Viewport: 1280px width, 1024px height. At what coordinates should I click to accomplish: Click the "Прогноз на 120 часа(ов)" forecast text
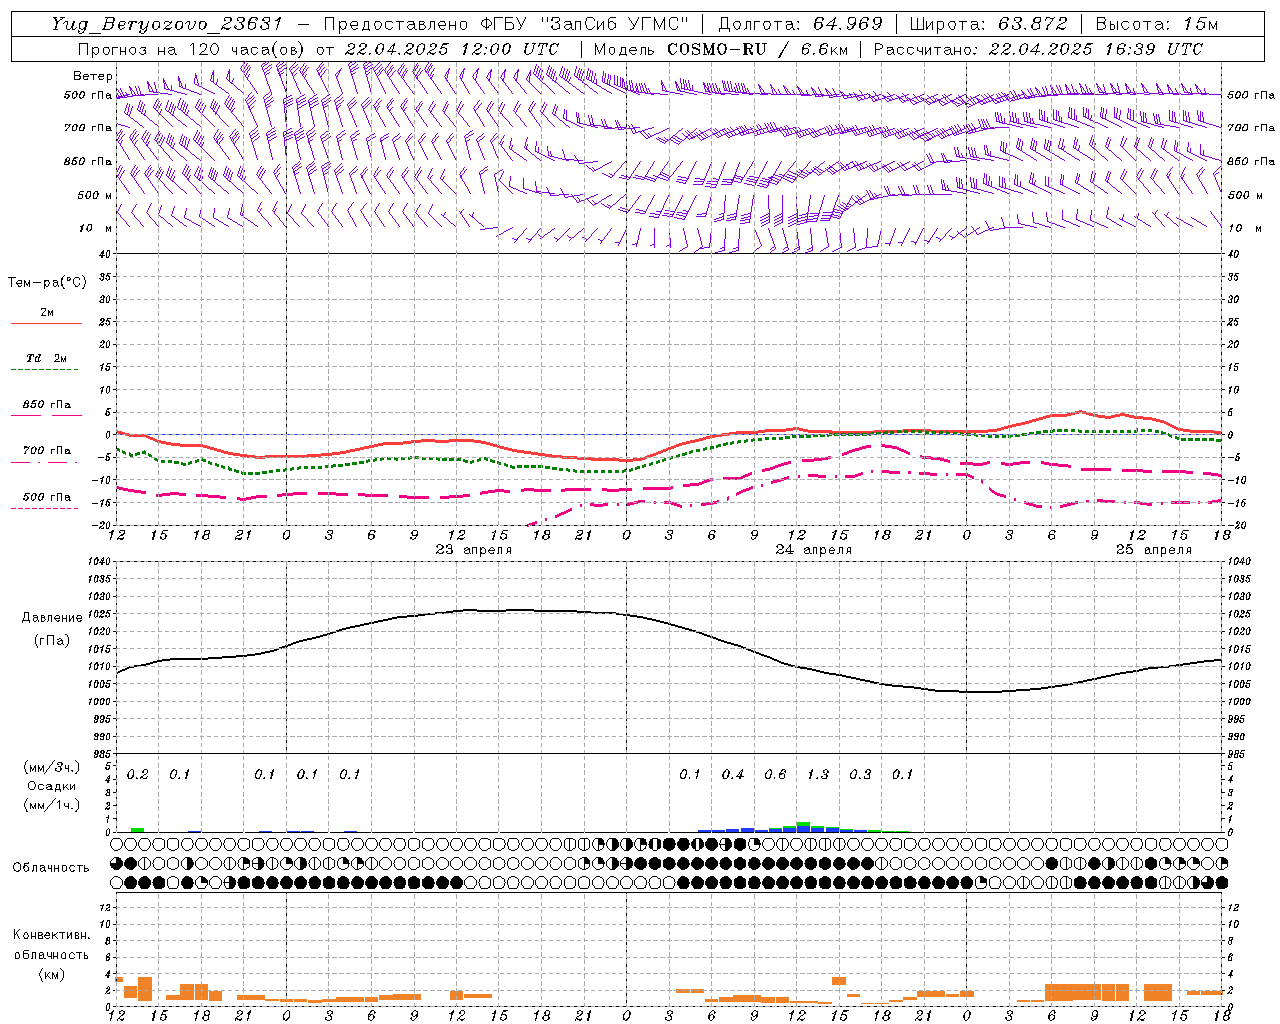[x=191, y=49]
